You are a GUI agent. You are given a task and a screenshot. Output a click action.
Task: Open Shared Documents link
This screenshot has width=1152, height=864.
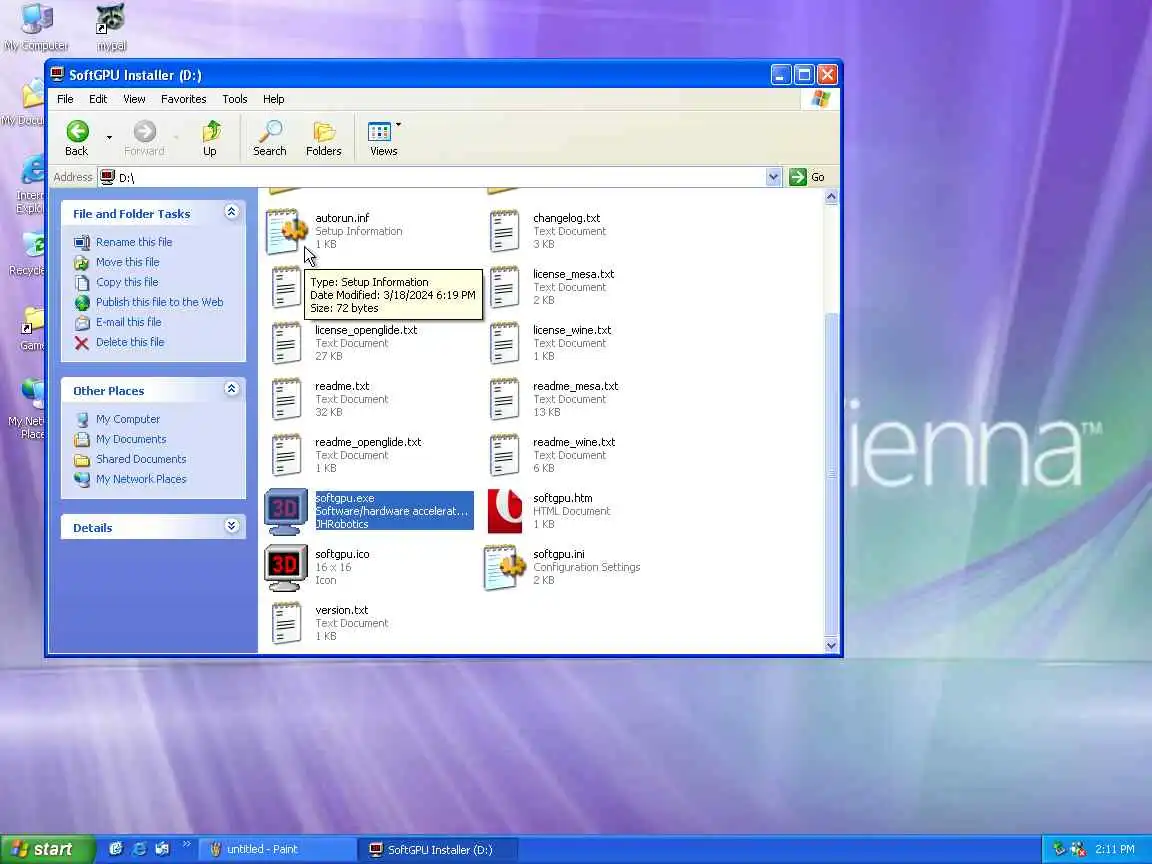click(x=141, y=459)
